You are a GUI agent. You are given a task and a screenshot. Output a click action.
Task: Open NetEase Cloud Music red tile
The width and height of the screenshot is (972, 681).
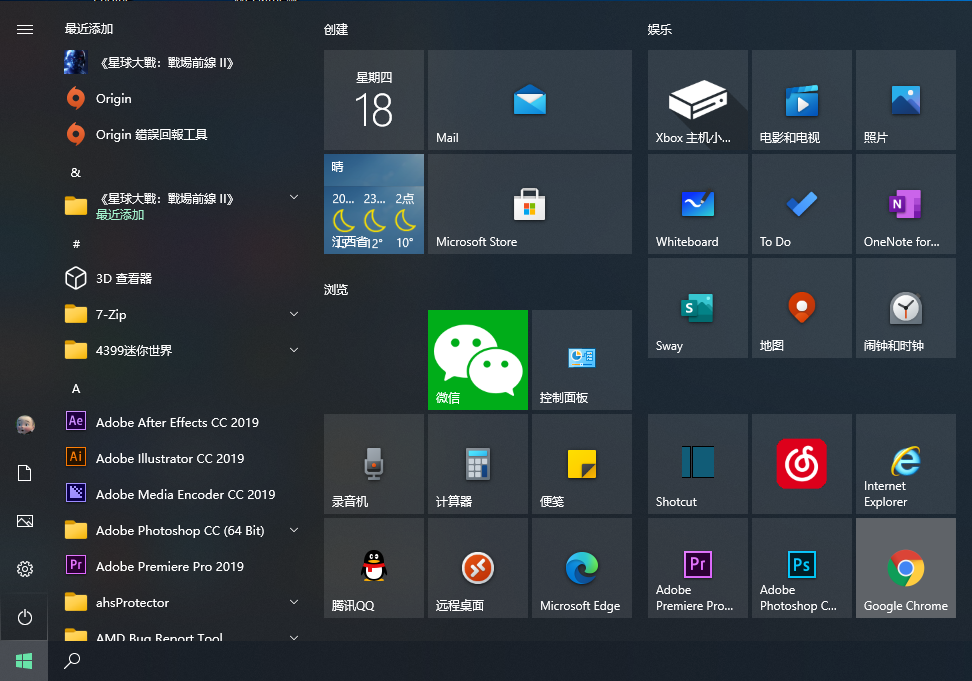(801, 463)
